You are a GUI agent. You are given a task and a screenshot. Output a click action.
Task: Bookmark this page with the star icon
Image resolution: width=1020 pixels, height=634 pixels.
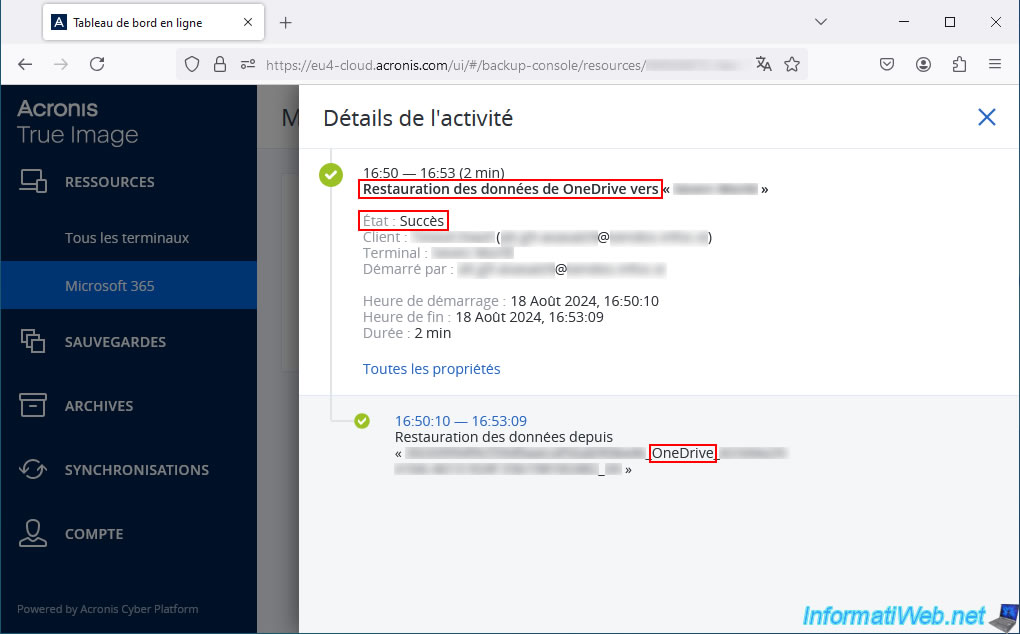point(792,64)
